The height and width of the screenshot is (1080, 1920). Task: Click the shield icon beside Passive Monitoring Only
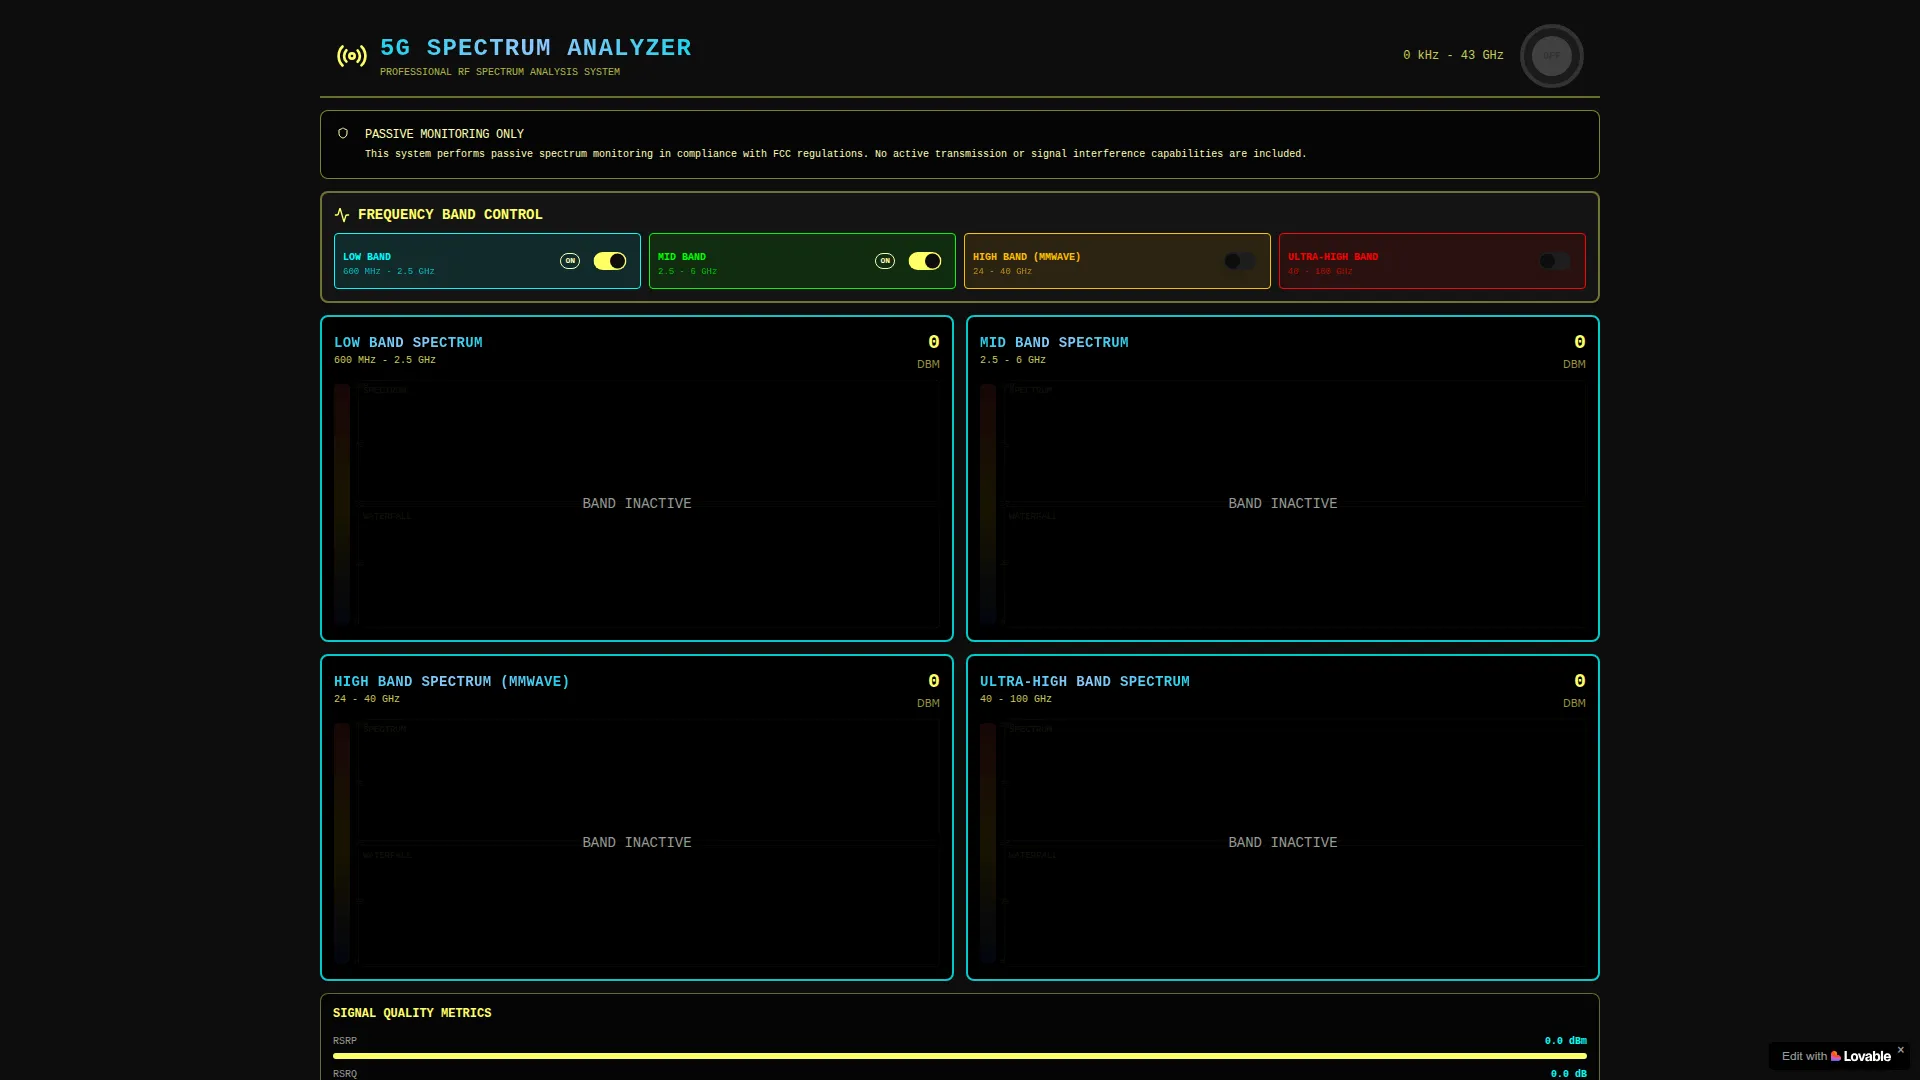(x=343, y=133)
